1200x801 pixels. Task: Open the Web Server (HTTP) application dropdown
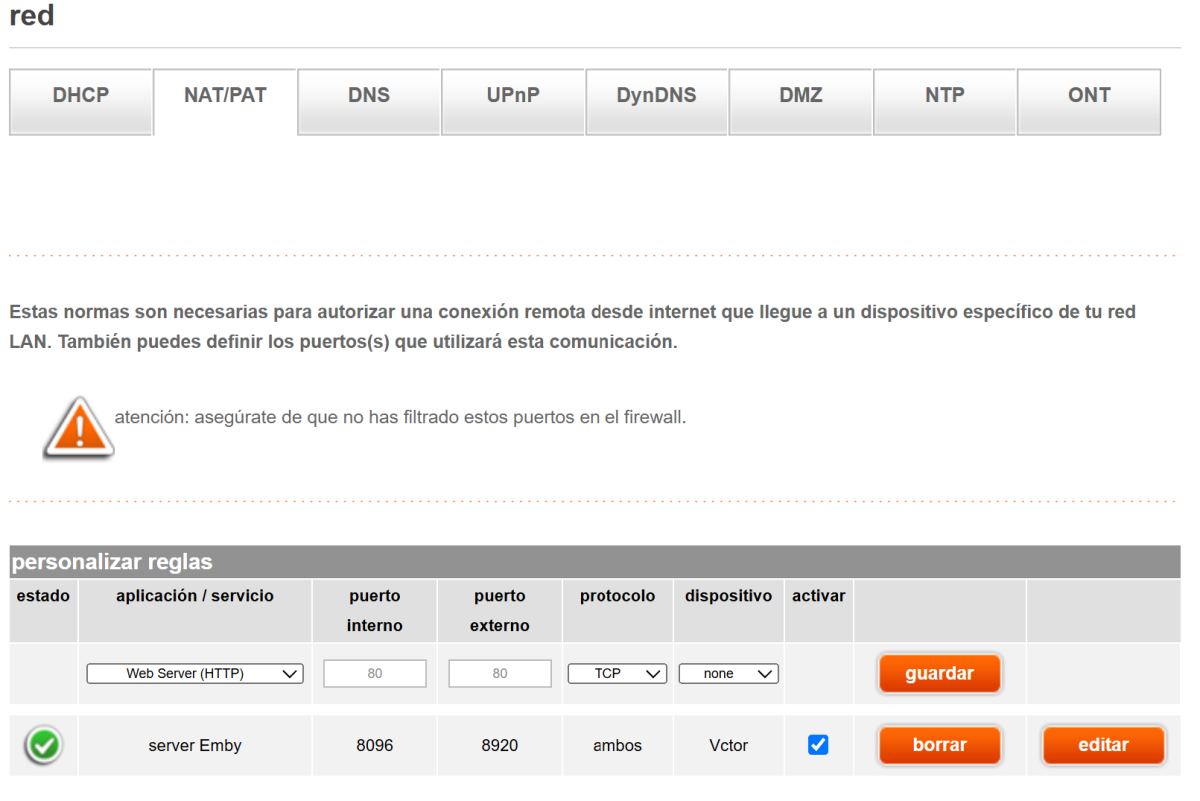click(195, 674)
